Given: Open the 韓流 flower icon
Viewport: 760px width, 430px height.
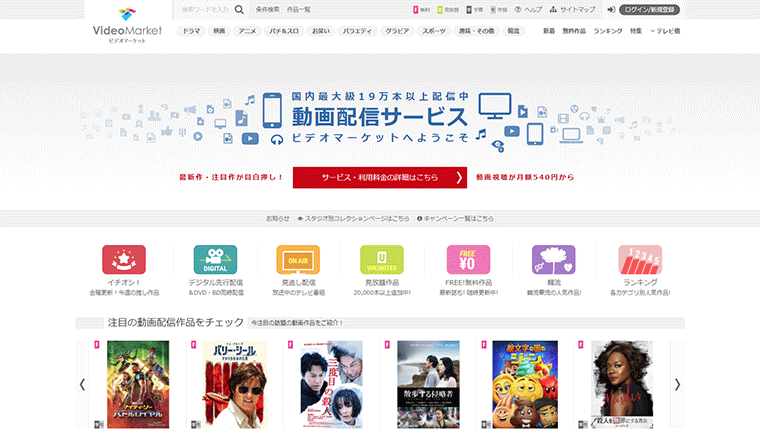Looking at the screenshot, I should point(553,260).
